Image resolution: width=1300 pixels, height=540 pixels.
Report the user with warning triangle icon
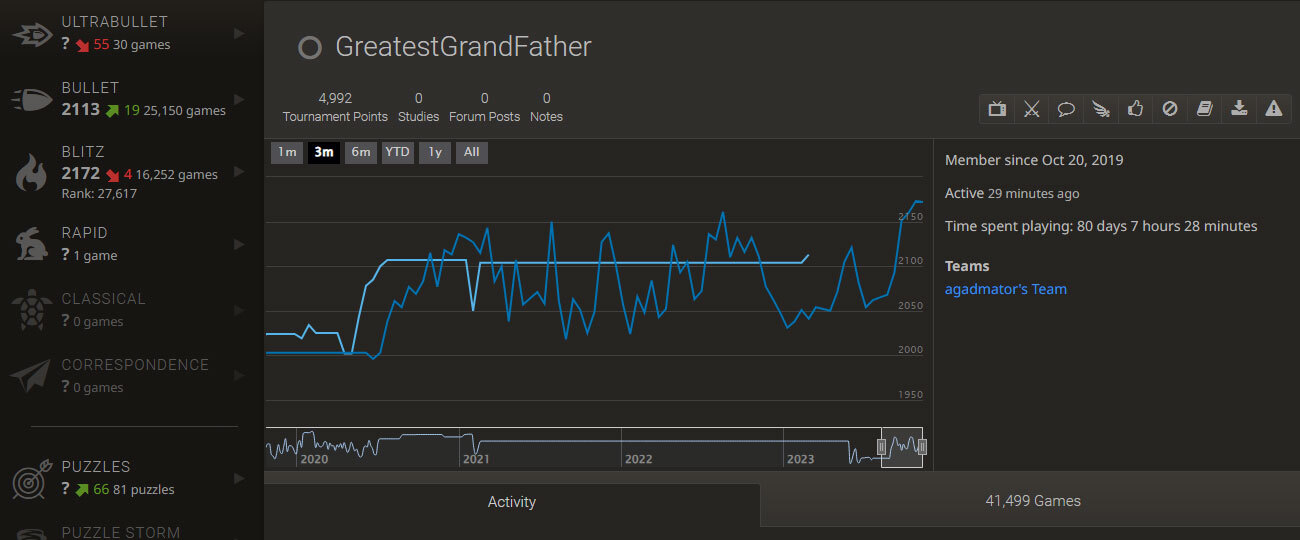pos(1273,109)
